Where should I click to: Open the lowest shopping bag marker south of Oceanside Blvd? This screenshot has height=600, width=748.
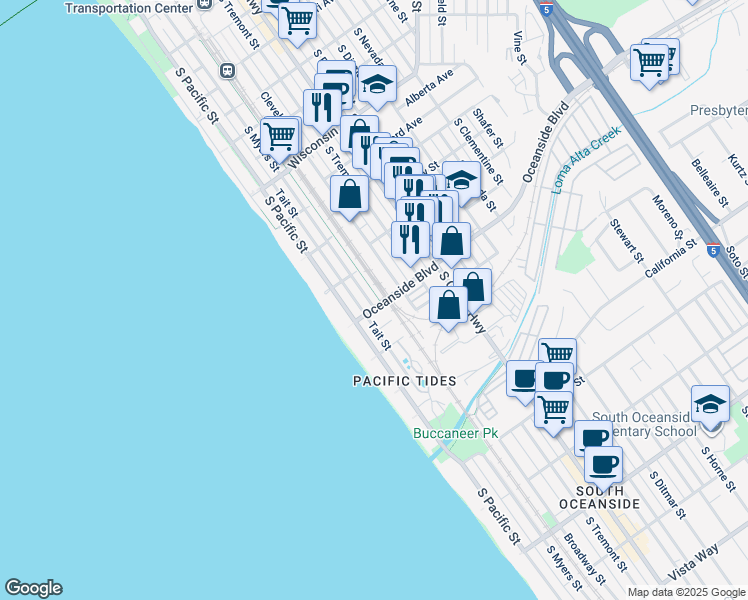449,303
